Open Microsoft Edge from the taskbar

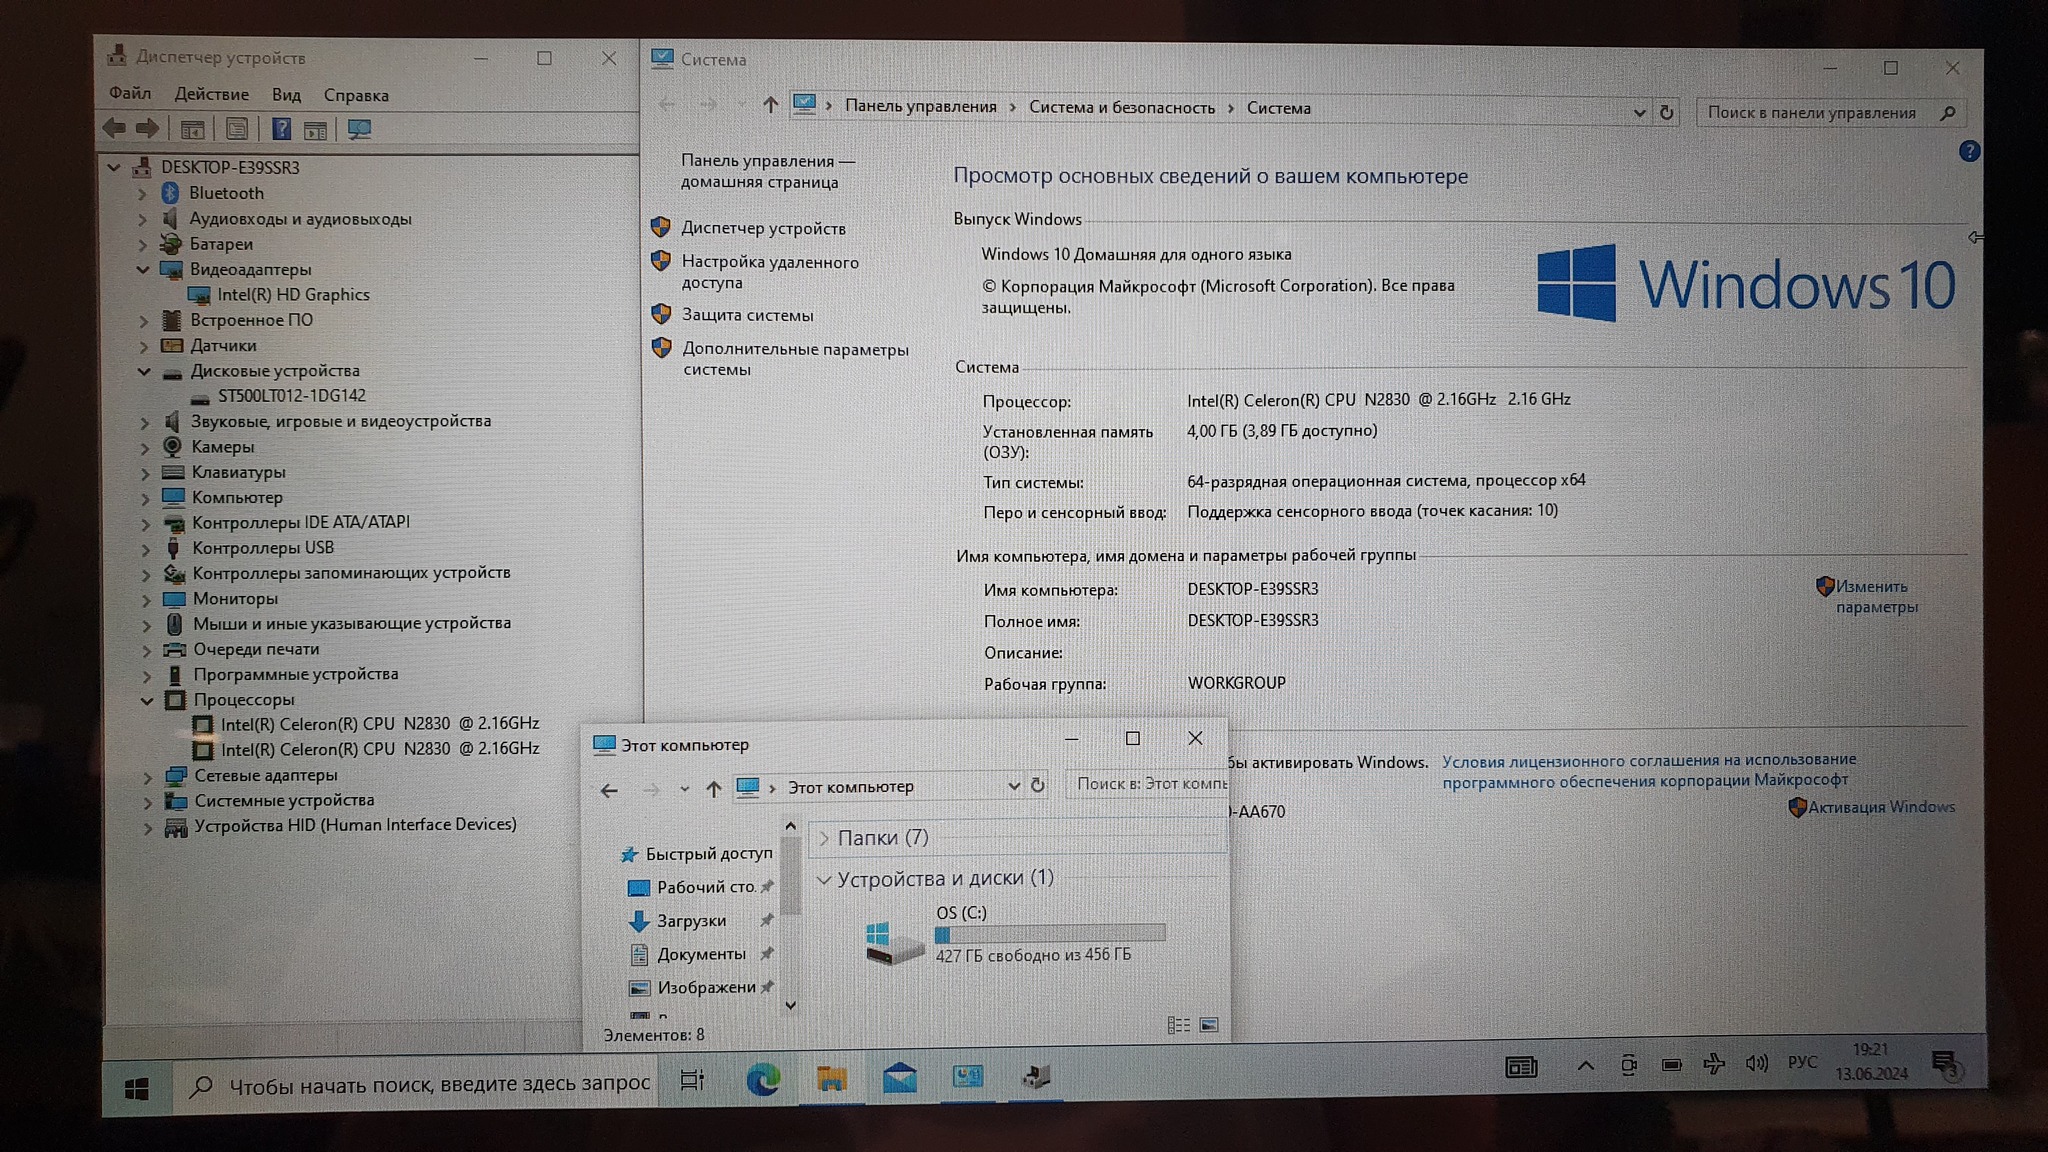point(763,1079)
